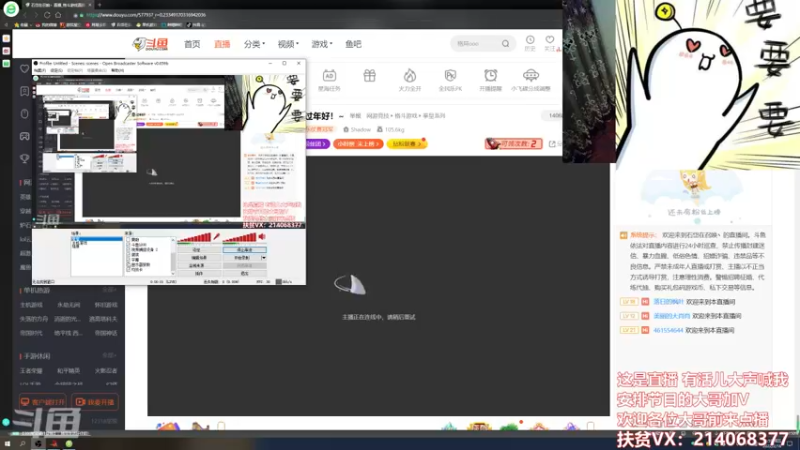The image size is (800, 450).
Task: Click the OBS 设定 settings button
Action: coord(198,250)
